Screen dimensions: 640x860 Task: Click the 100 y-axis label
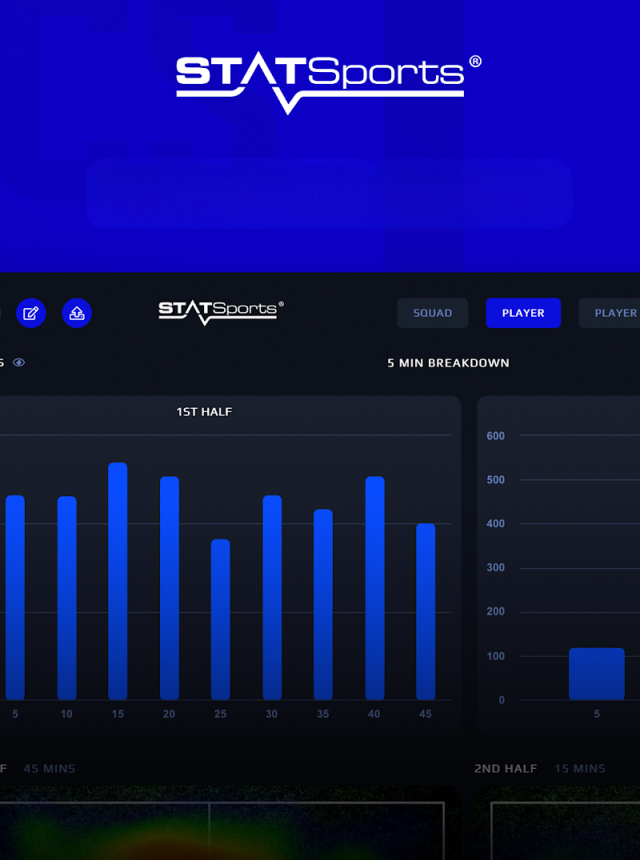(495, 656)
